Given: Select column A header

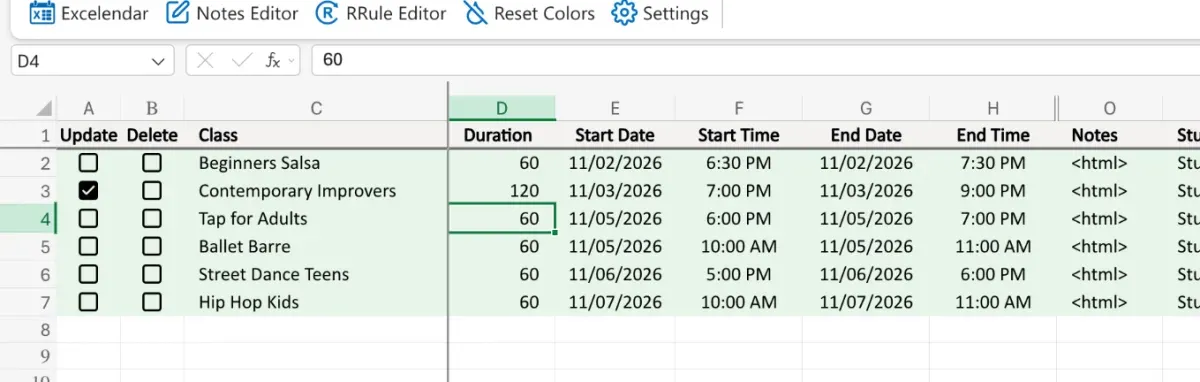Looking at the screenshot, I should pos(89,108).
